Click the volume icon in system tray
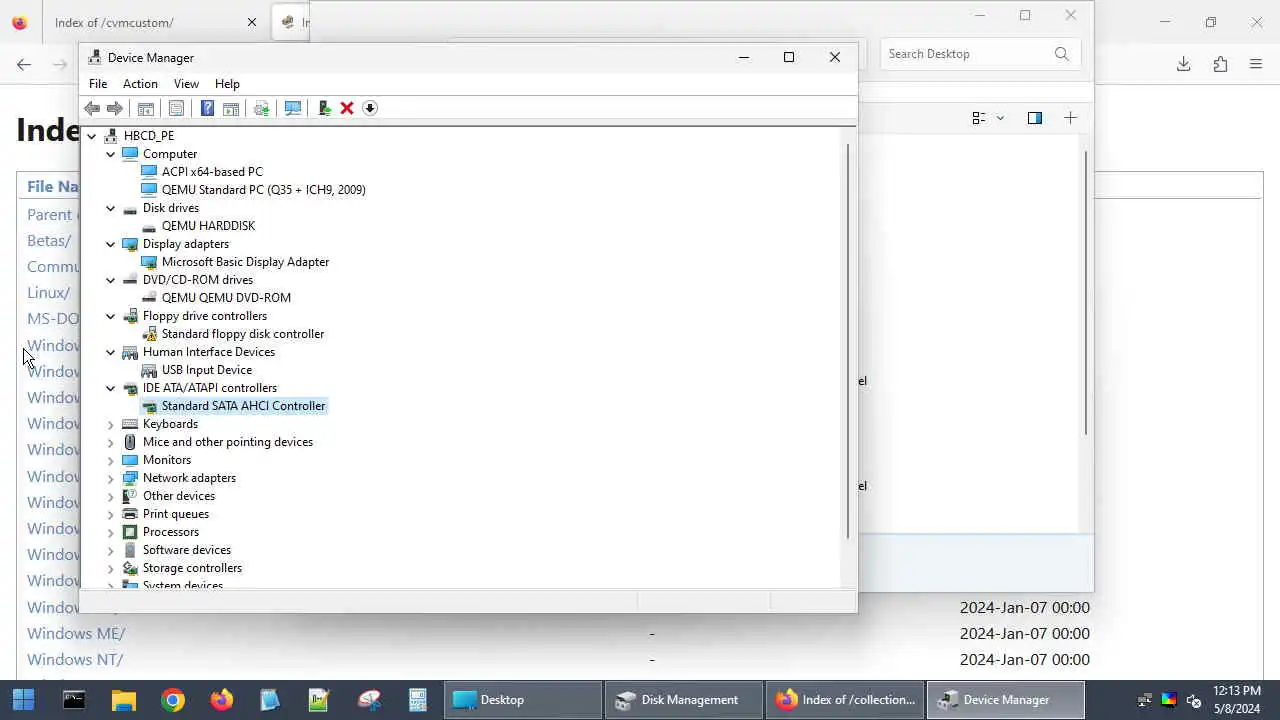This screenshot has height=720, width=1280. click(1193, 700)
